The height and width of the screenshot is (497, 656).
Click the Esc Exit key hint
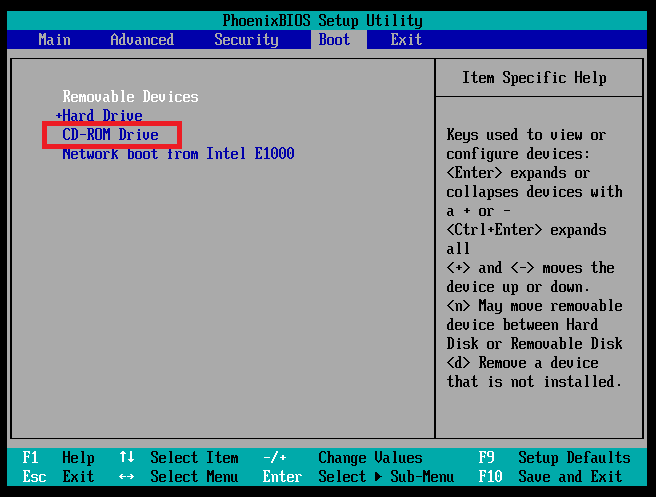[x=59, y=477]
